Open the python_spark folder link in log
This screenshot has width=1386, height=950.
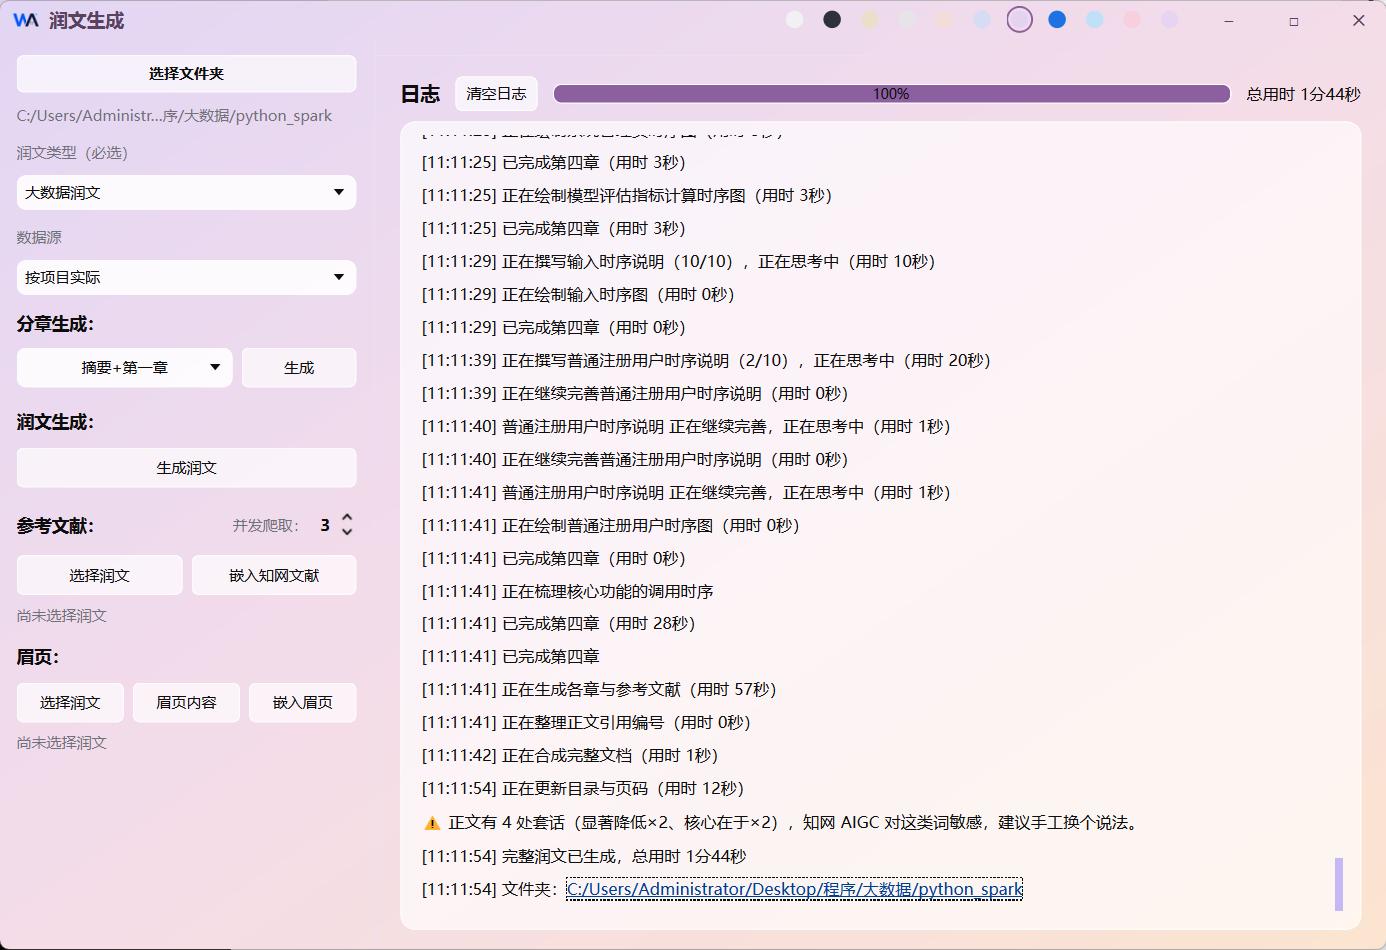(794, 889)
